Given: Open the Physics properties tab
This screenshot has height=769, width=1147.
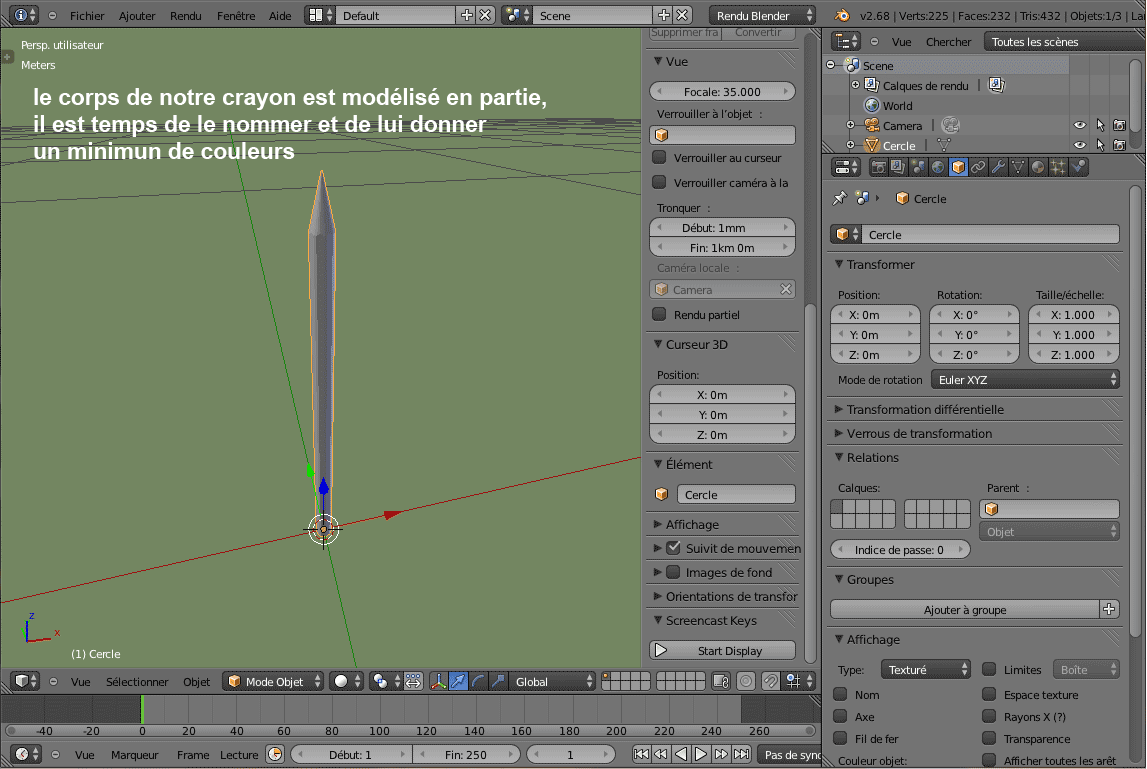Looking at the screenshot, I should 1078,168.
